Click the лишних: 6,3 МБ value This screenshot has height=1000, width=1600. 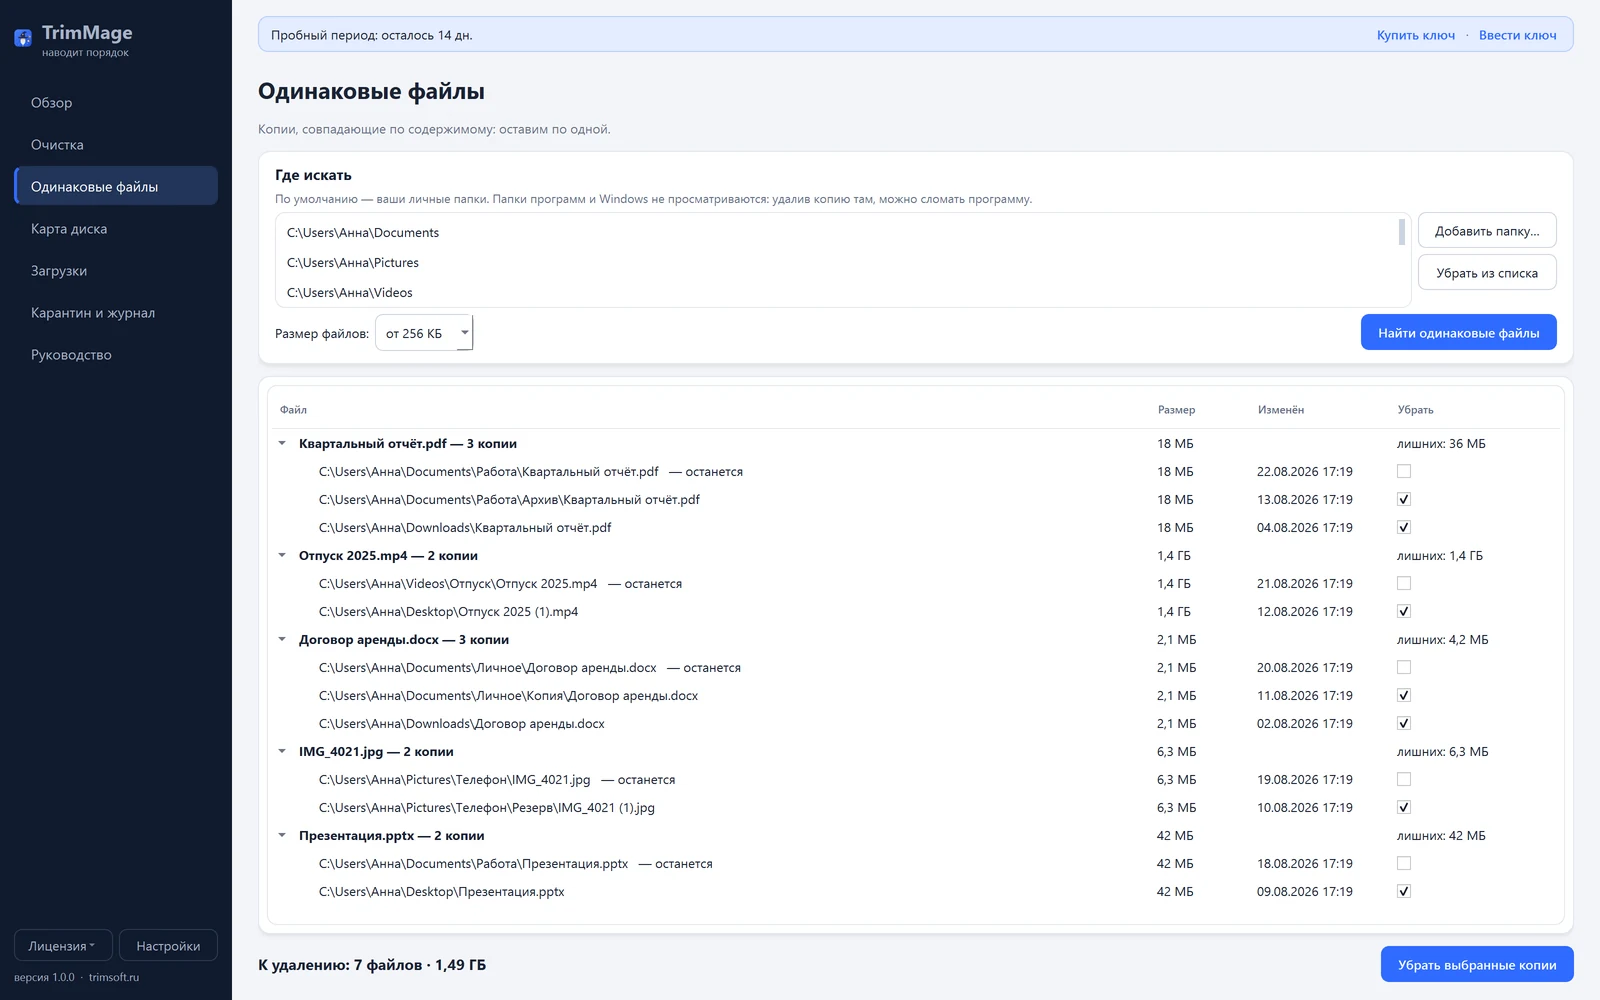coord(1443,751)
